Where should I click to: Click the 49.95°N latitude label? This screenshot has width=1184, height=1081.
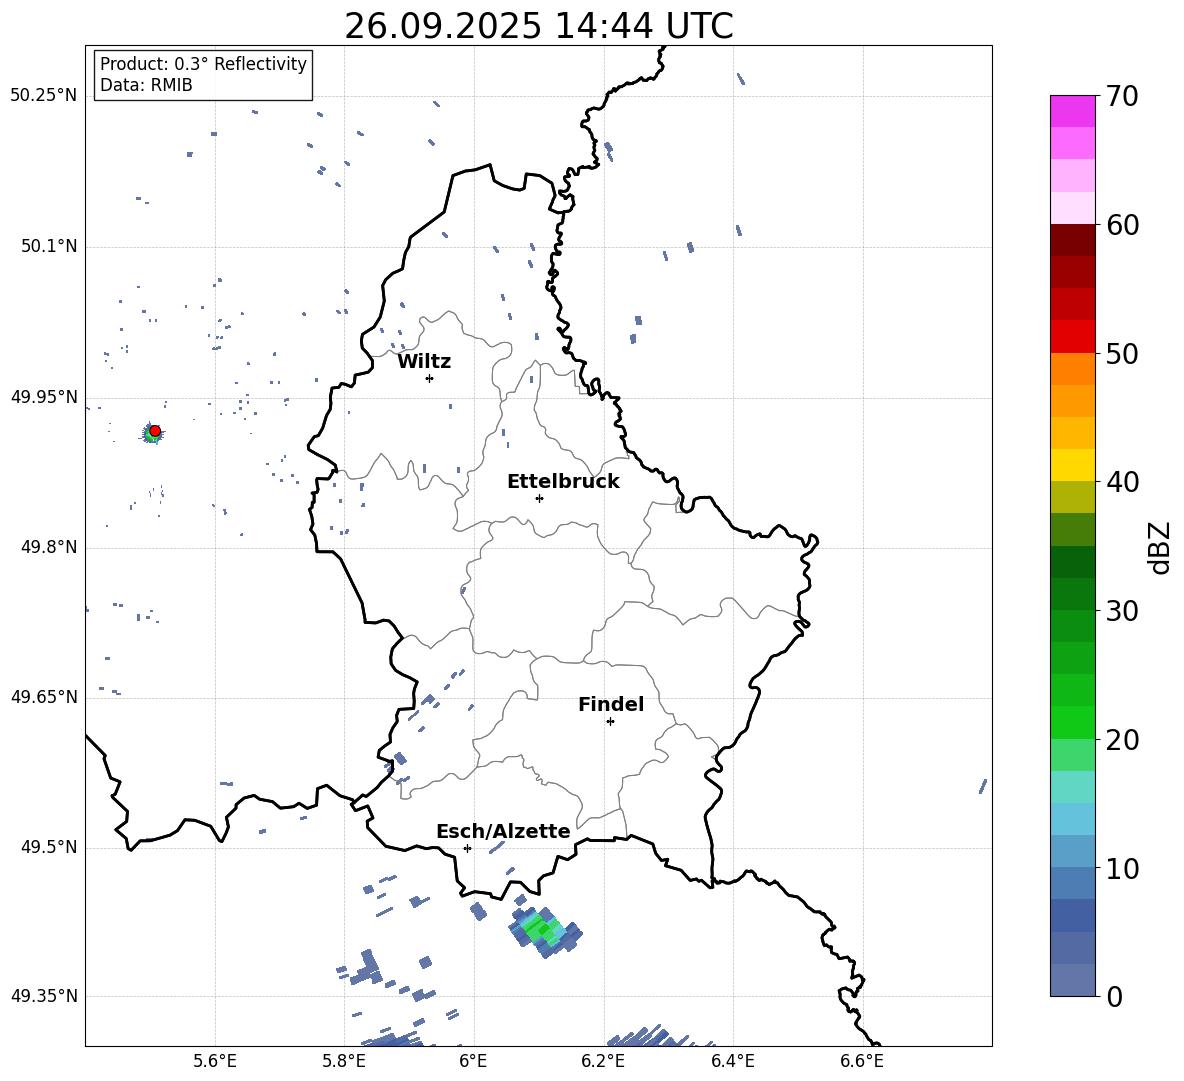(x=44, y=397)
